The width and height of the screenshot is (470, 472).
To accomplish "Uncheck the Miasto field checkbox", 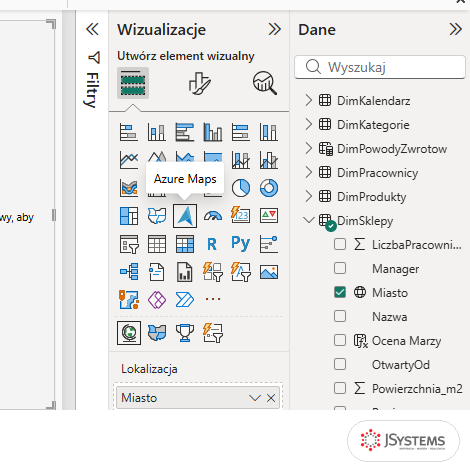I will click(340, 292).
